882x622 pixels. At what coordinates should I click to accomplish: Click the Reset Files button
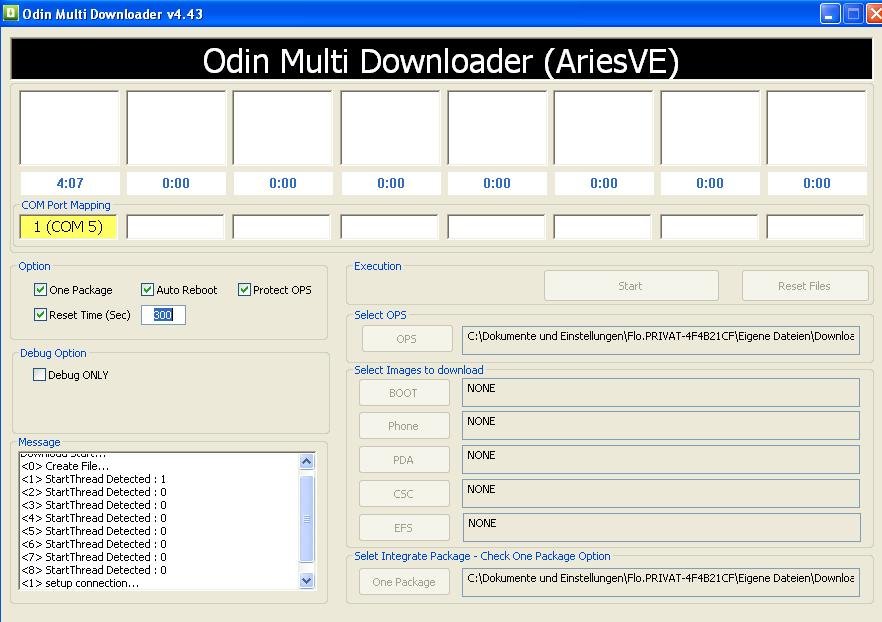pyautogui.click(x=805, y=286)
